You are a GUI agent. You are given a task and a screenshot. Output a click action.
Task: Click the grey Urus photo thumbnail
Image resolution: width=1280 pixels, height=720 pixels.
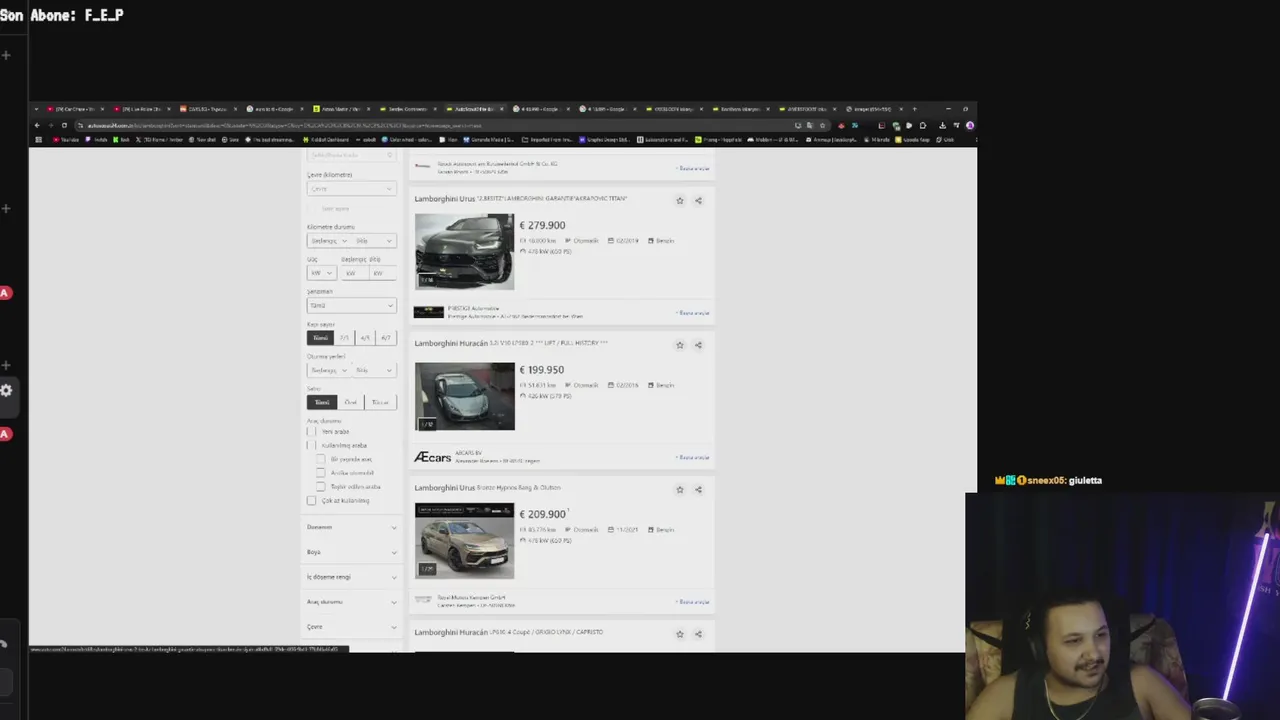(x=465, y=252)
